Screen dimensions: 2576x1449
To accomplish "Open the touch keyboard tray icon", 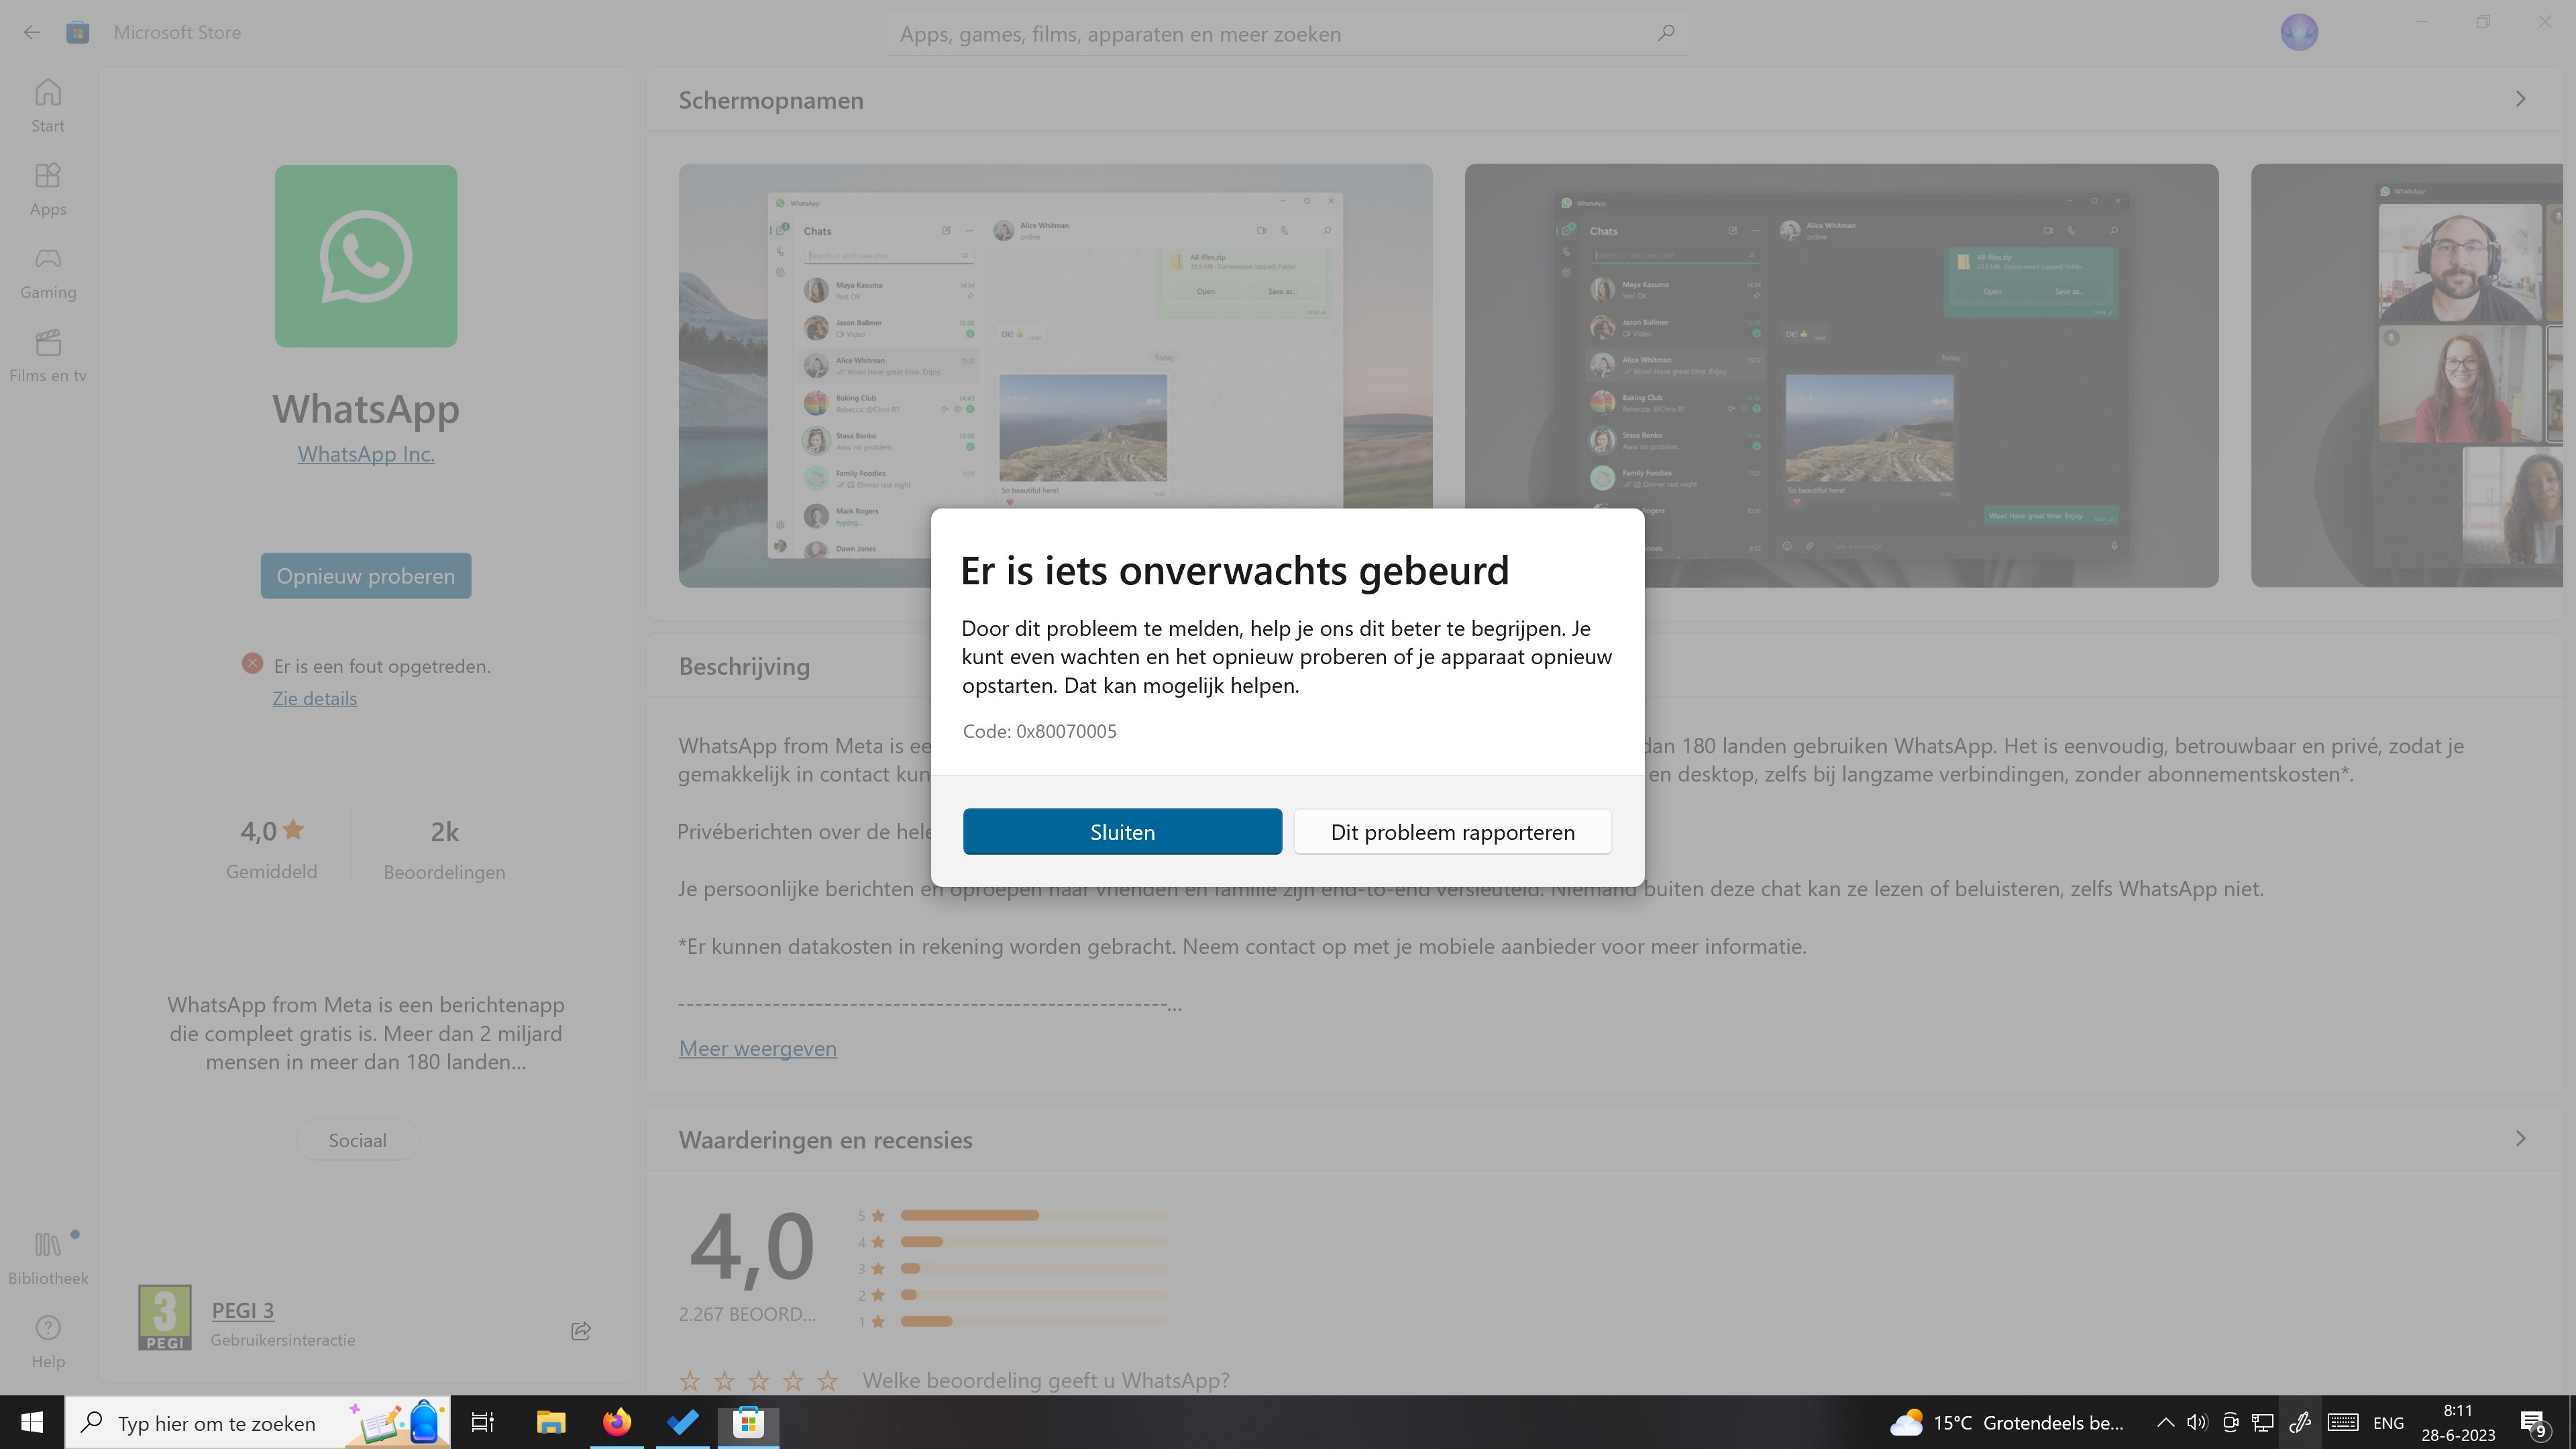I will tap(2343, 1422).
